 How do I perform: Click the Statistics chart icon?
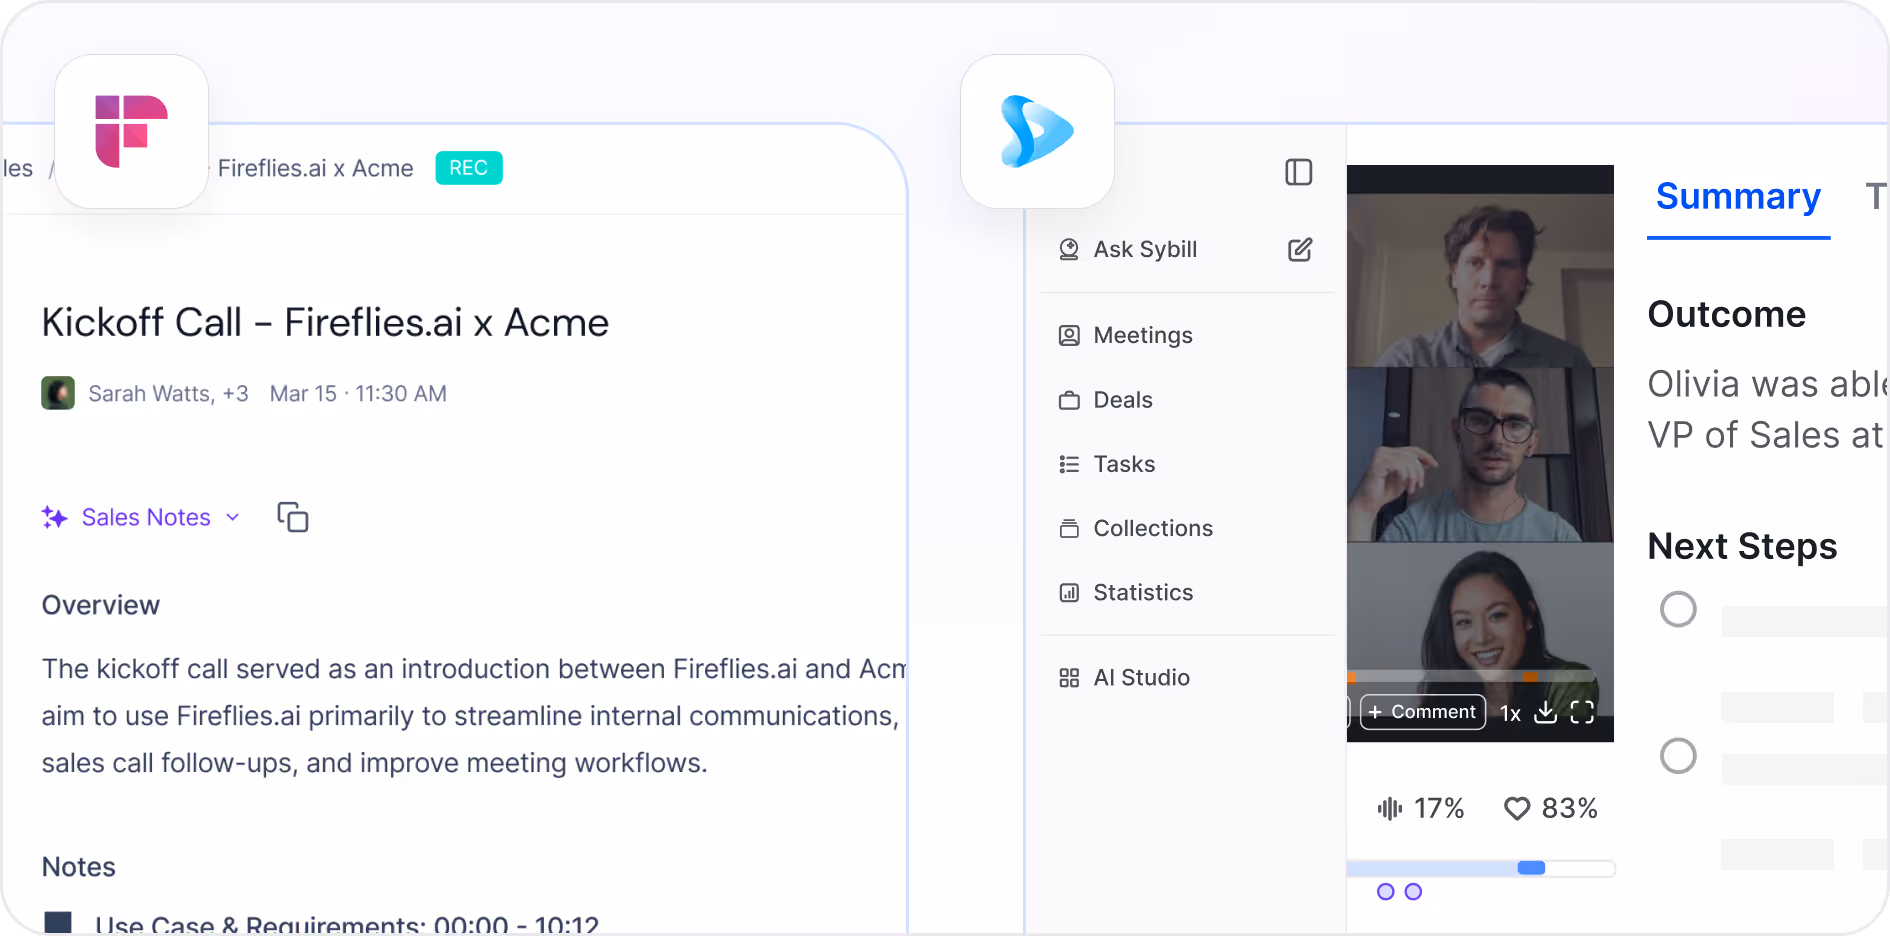[1069, 592]
